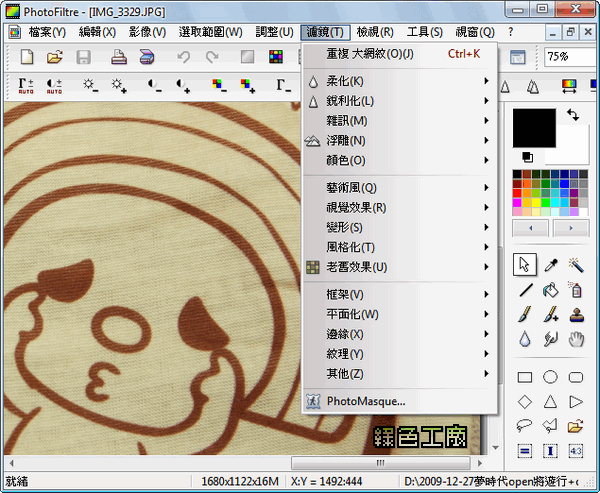
Task: Increase brightness with sun plus icon
Action: tap(119, 85)
